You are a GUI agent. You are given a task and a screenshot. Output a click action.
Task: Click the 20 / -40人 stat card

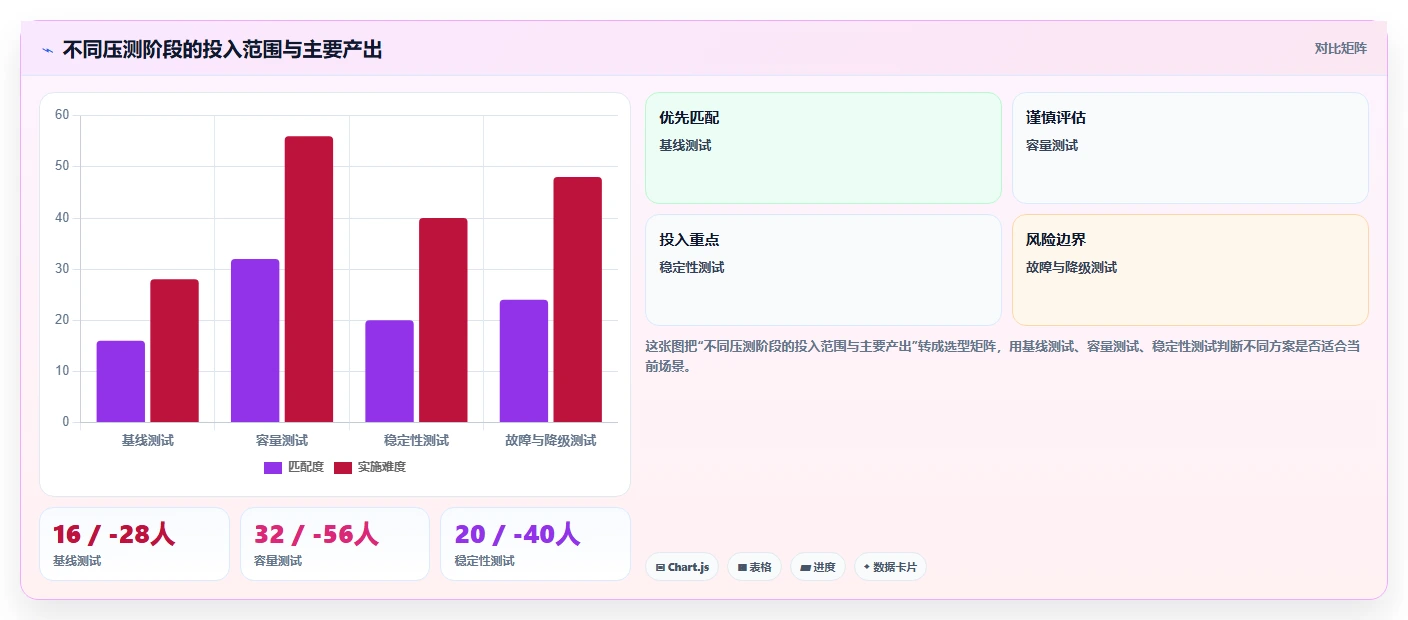pyautogui.click(x=535, y=544)
